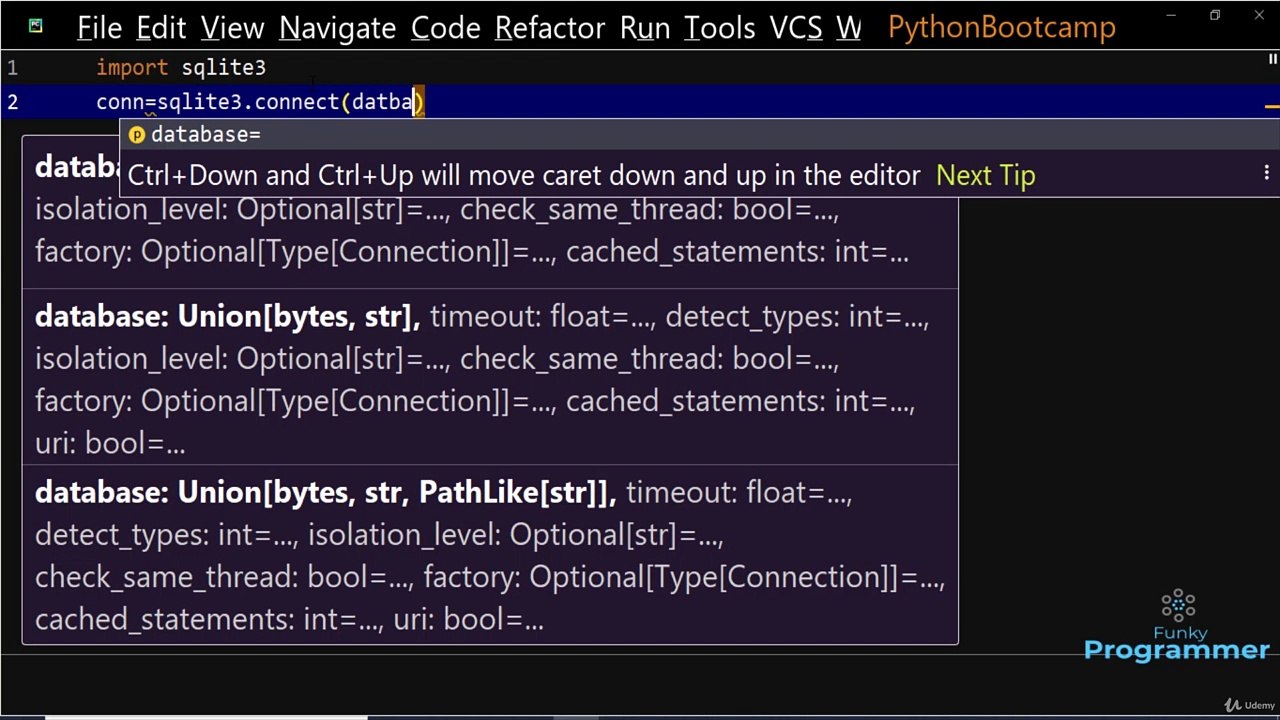1280x720 pixels.
Task: Open the Run menu
Action: click(644, 28)
